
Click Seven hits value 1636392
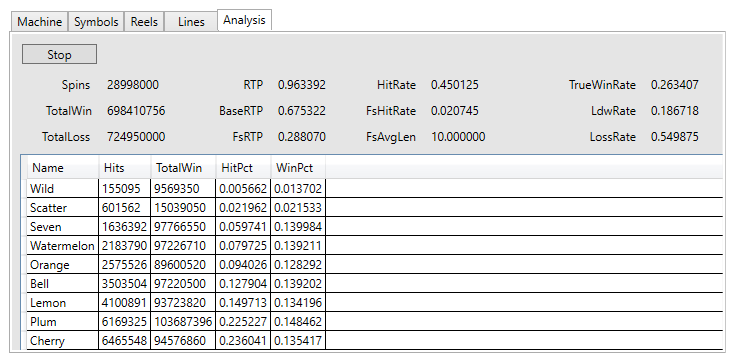point(125,227)
